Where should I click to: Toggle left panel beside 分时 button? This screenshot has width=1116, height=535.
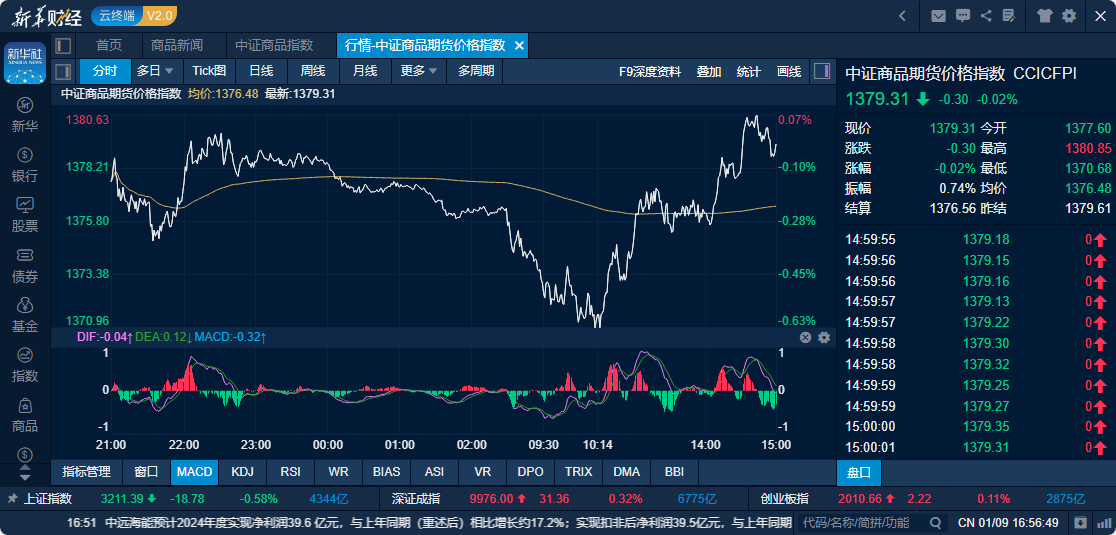click(63, 71)
